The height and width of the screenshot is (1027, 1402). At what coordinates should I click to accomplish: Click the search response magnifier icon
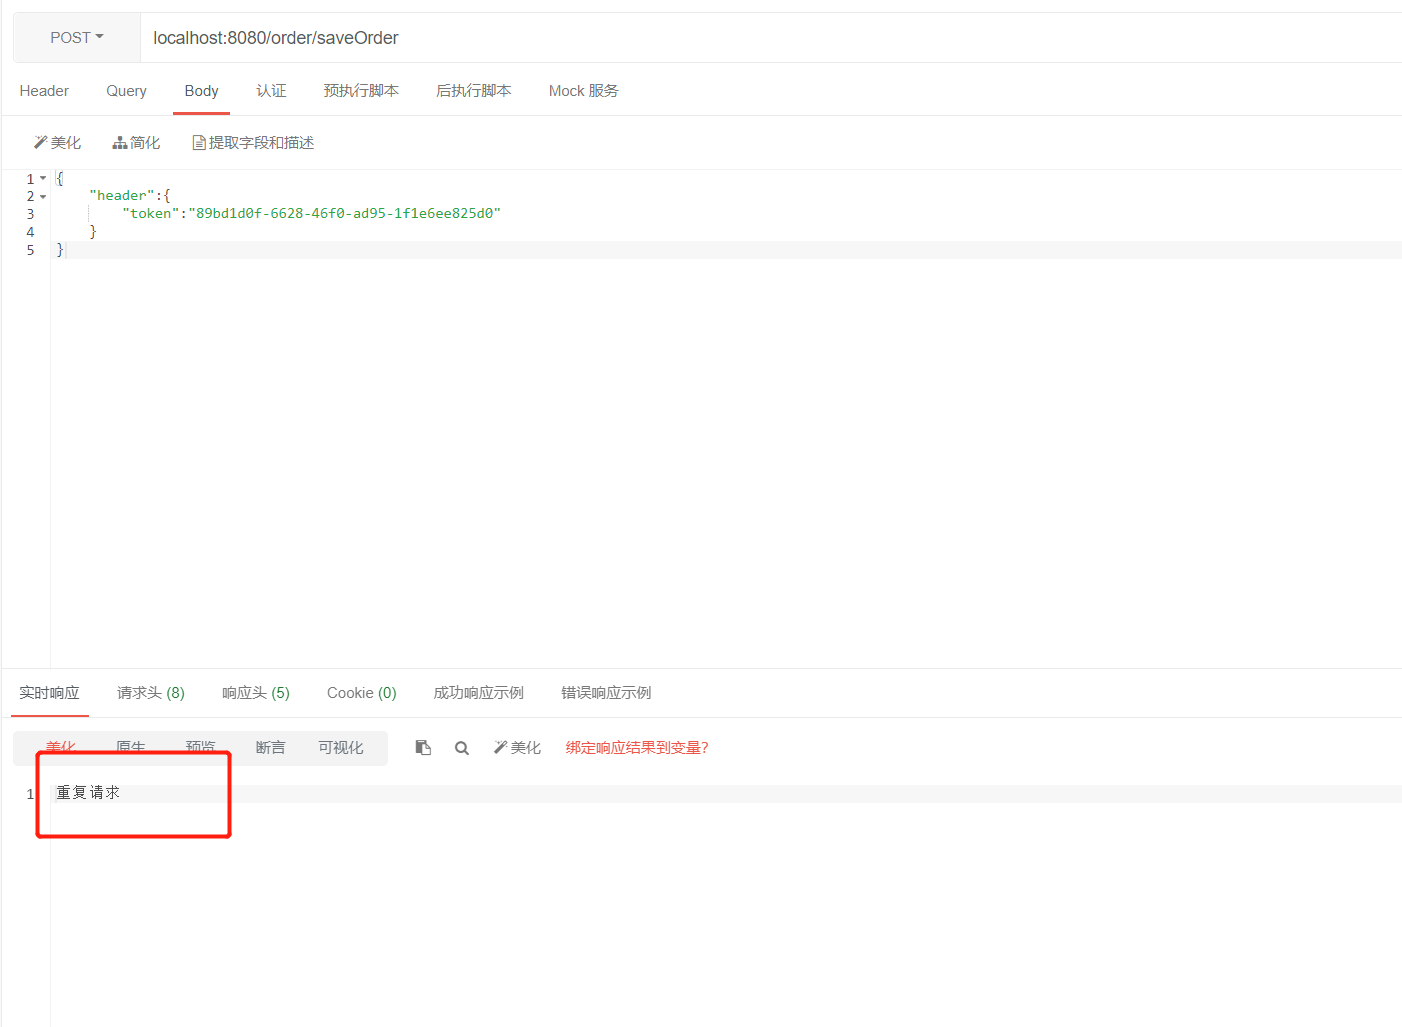[462, 748]
